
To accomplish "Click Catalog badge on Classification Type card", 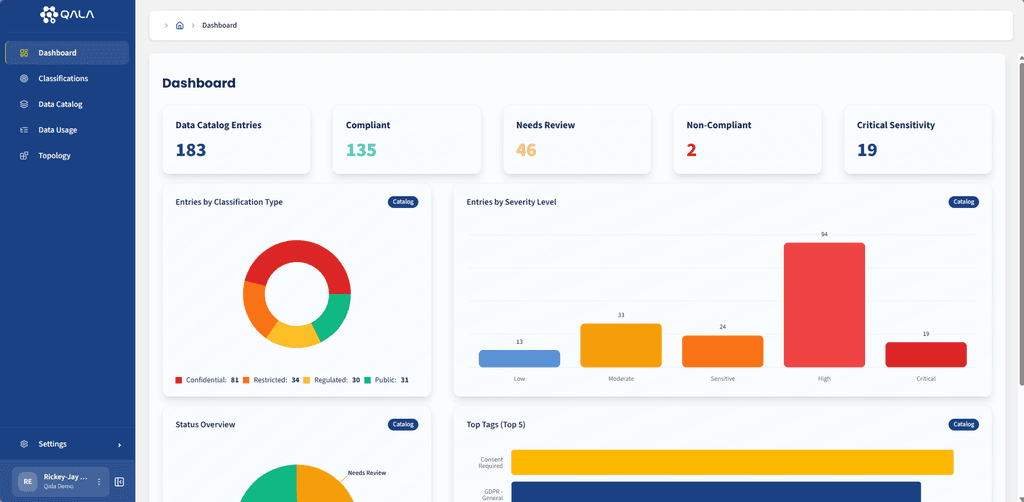I will (x=403, y=202).
